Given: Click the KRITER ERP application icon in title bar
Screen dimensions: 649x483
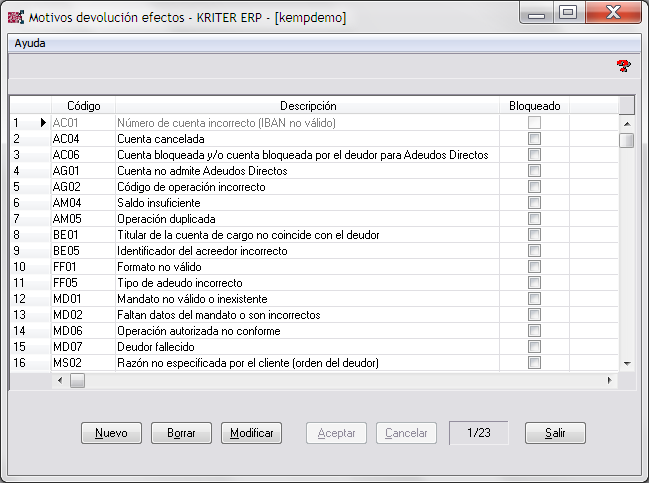Looking at the screenshot, I should pos(15,16).
